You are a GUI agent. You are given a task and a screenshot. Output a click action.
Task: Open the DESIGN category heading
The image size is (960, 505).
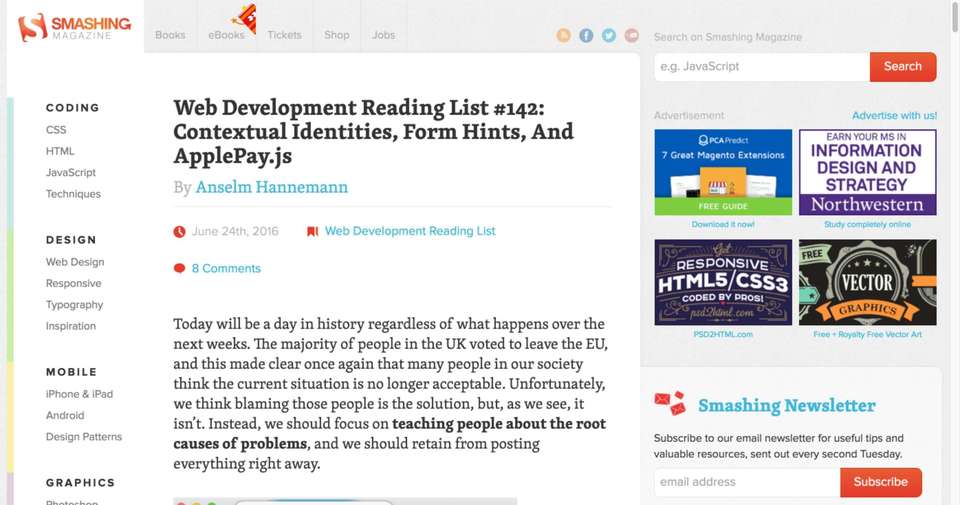coord(71,240)
